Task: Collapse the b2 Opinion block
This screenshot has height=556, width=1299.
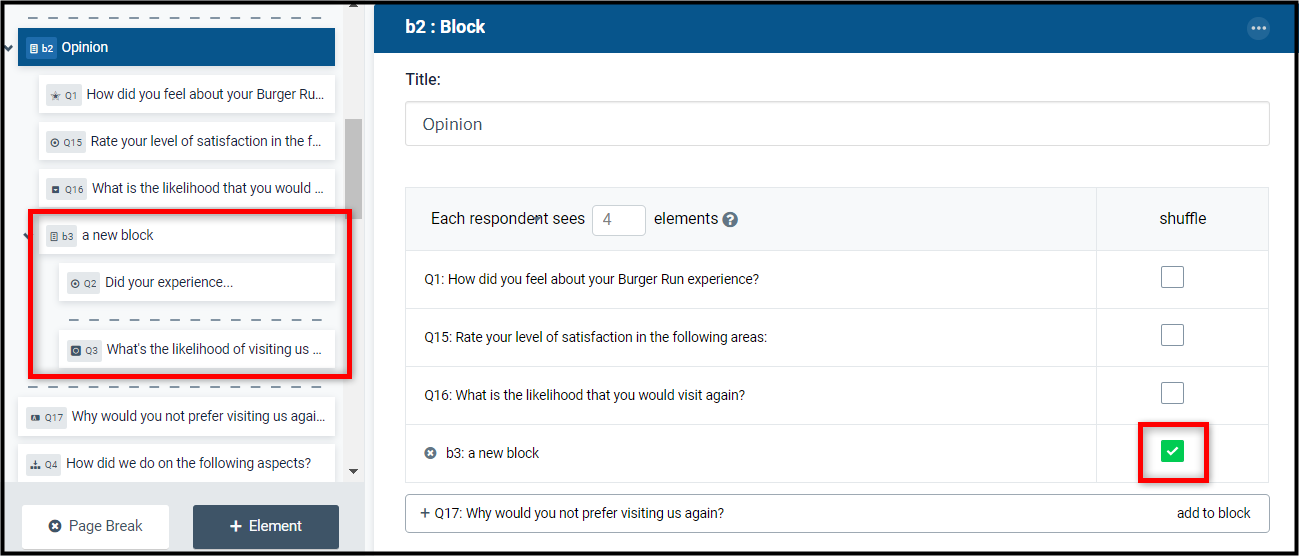Action: coord(8,47)
